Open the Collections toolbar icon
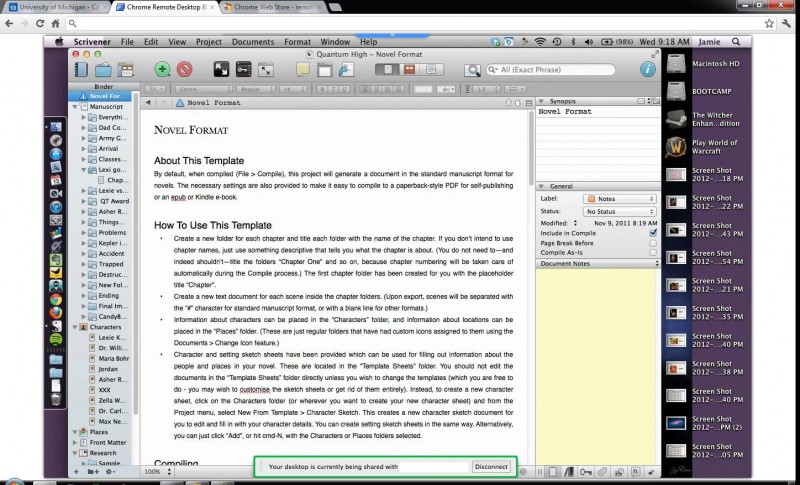Image resolution: width=800 pixels, height=485 pixels. tap(103, 69)
